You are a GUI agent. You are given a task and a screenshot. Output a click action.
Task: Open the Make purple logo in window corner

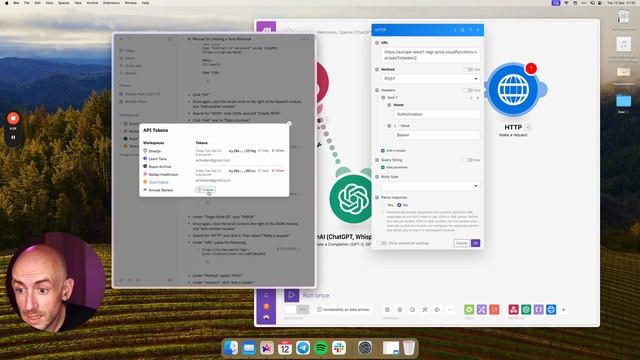coord(266,29)
